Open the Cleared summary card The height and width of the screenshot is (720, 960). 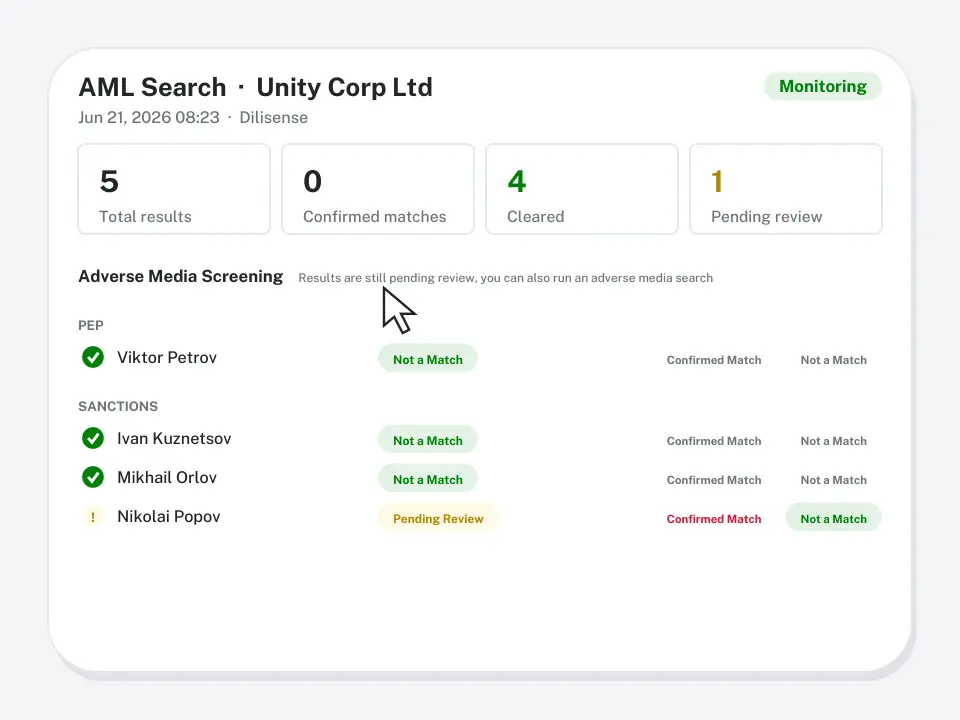click(582, 189)
